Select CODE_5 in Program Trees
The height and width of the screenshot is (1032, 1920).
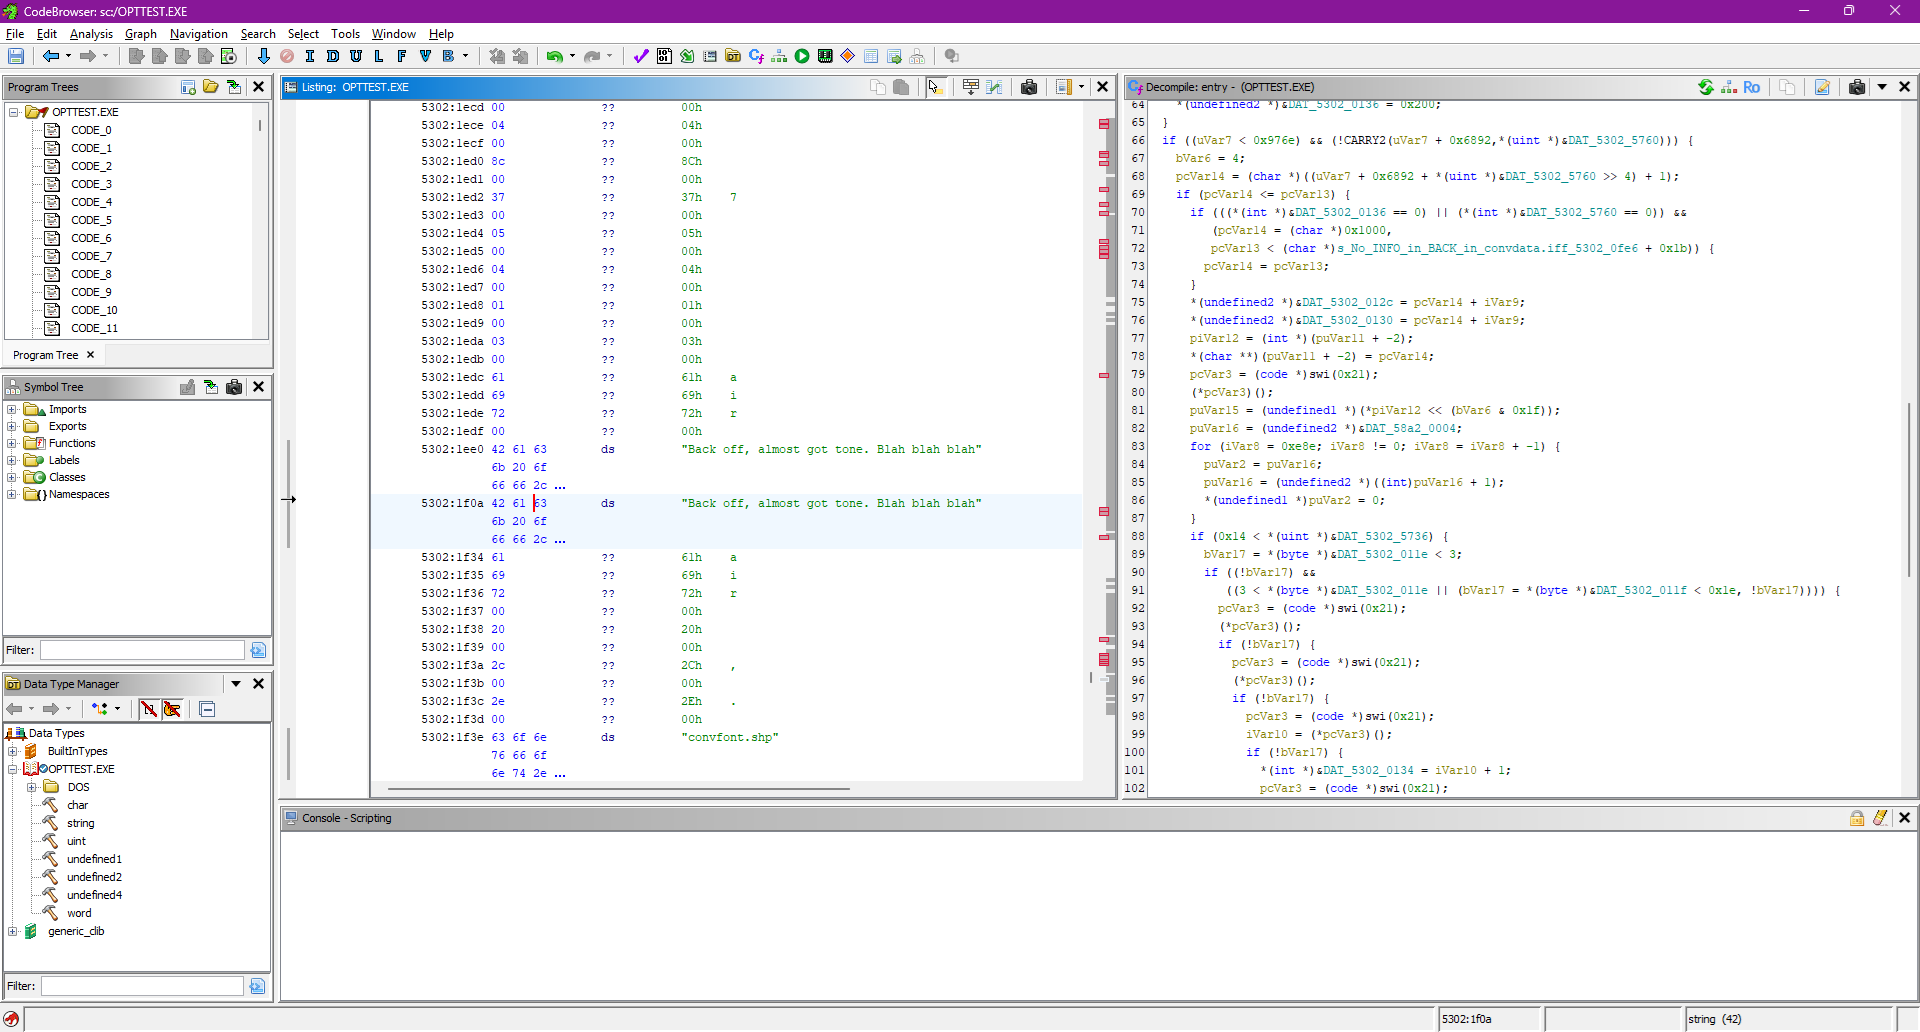coord(91,220)
